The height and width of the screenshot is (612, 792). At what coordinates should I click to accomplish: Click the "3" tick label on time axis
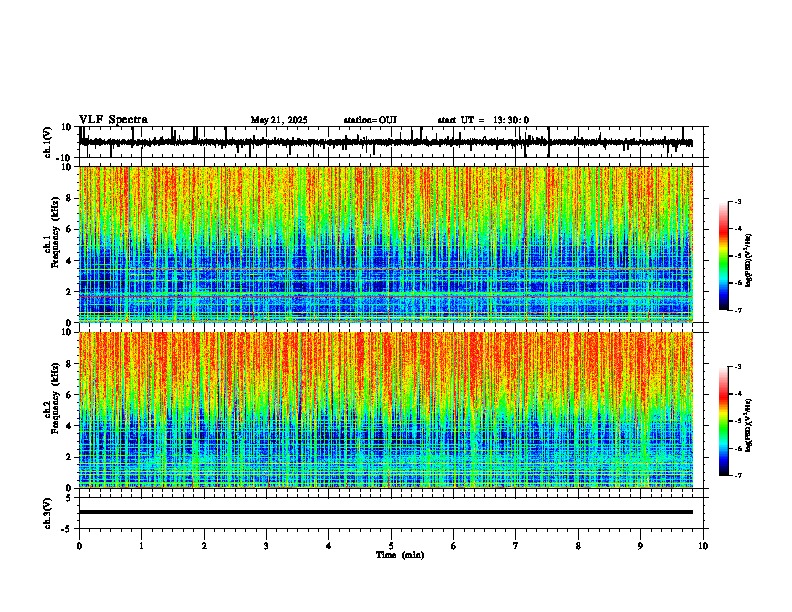[x=266, y=546]
